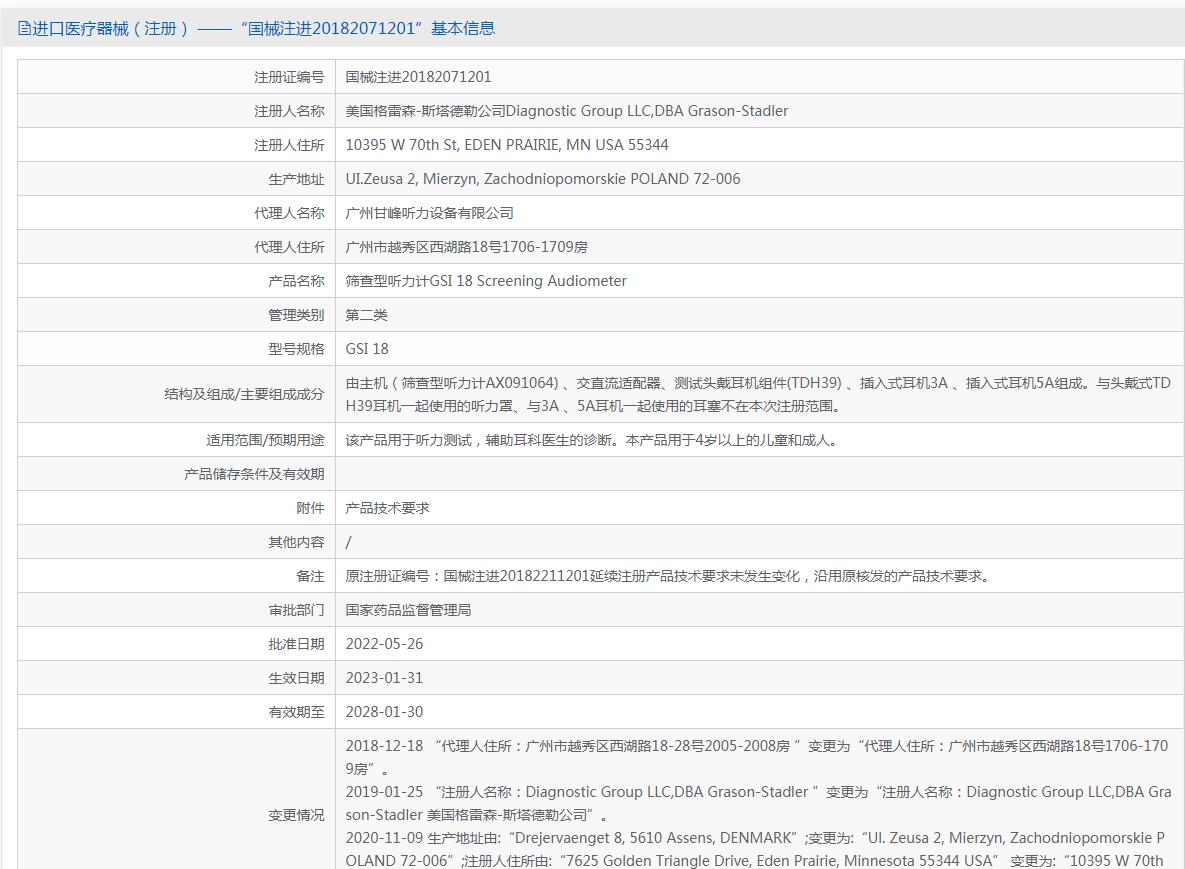1185x869 pixels.
Task: Click approval department 国家药品监督管理局
Action: click(408, 611)
